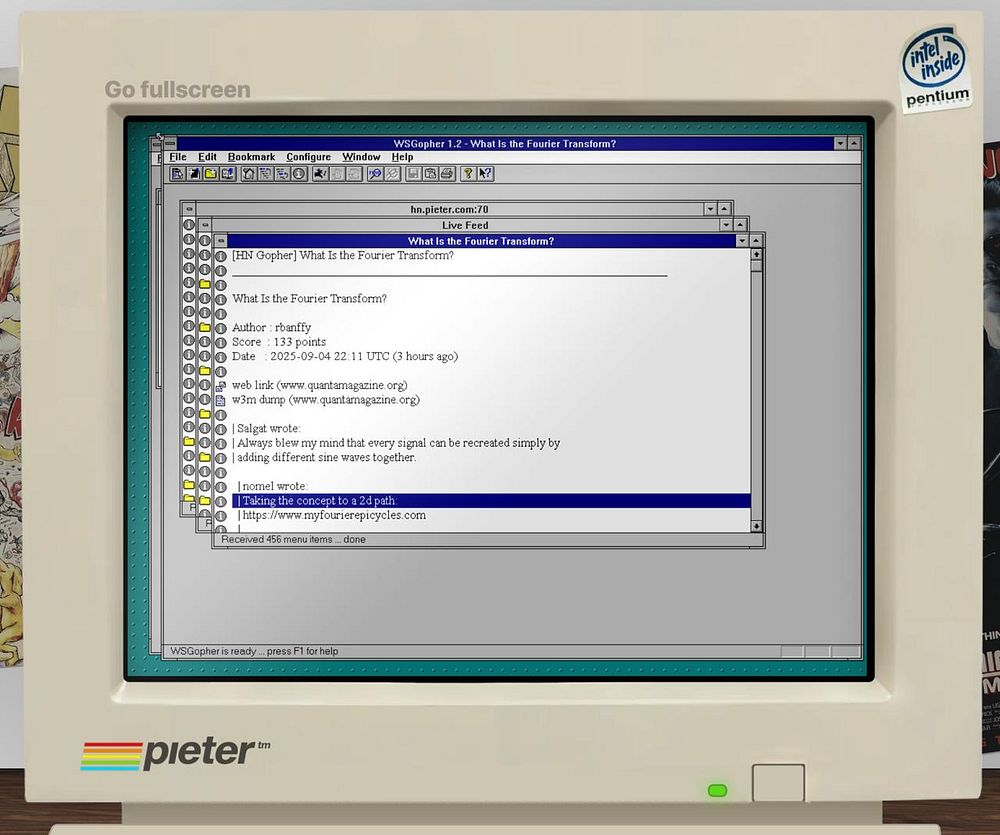Activate the 'hn.pieter.com:70' window title bar
Viewport: 1000px width, 835px height.
pyautogui.click(x=449, y=209)
